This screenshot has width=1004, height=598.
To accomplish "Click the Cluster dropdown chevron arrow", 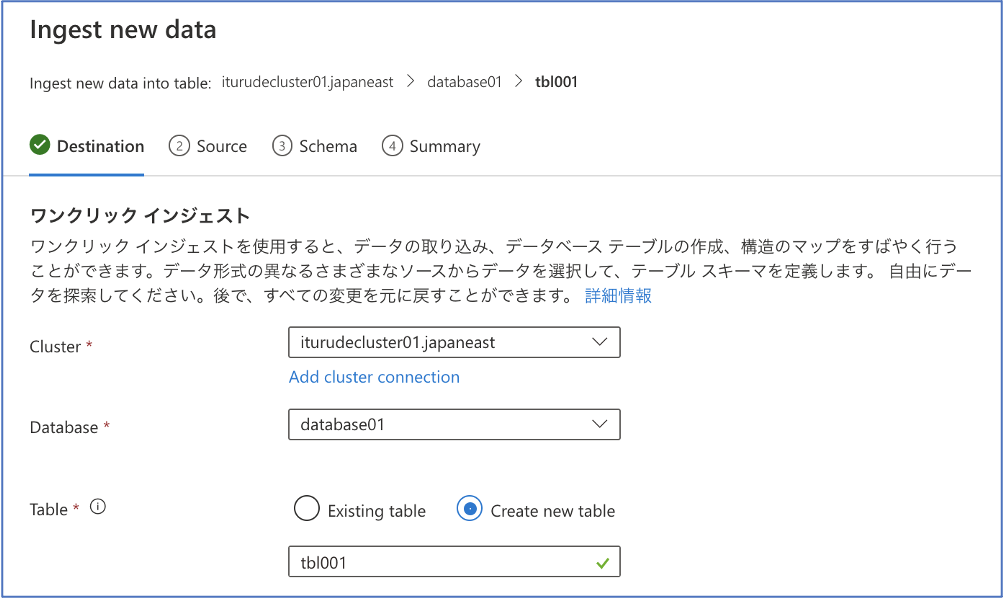I will 599,342.
